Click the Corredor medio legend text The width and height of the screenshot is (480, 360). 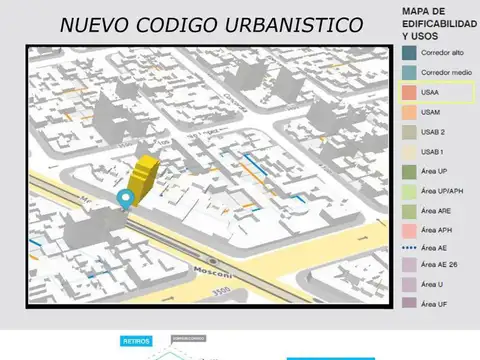446,72
